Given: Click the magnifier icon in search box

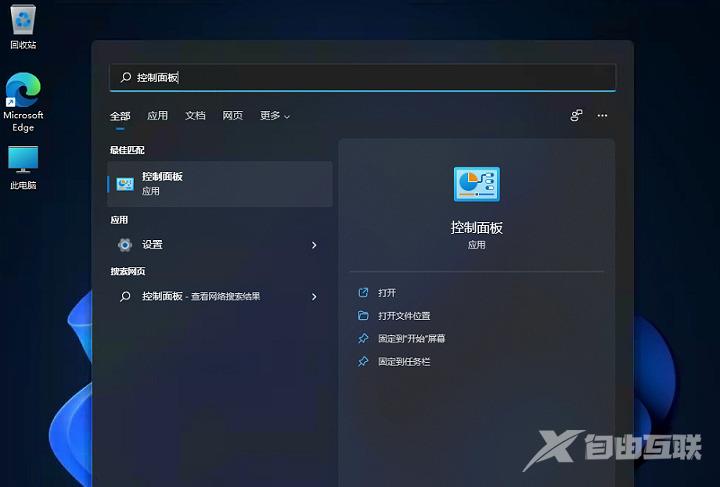Looking at the screenshot, I should pos(125,78).
